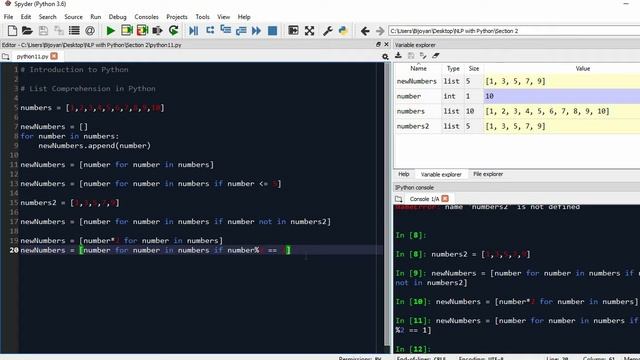Viewport: 640px width, 360px height.
Task: Close the Console 1/A tab
Action: pyautogui.click(x=445, y=198)
